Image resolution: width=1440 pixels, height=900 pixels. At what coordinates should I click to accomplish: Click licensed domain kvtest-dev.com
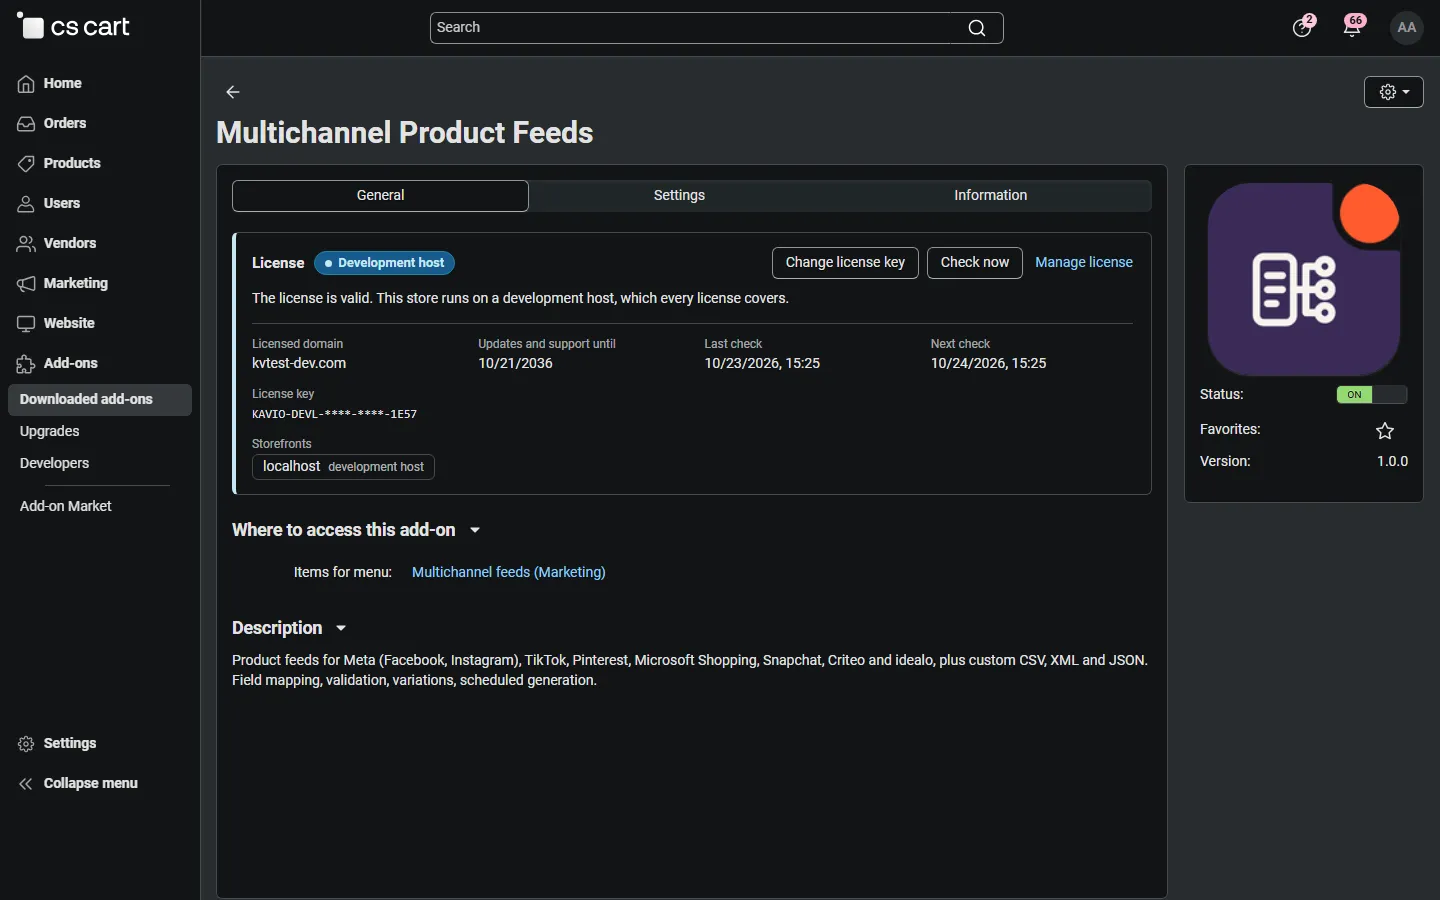click(x=299, y=364)
